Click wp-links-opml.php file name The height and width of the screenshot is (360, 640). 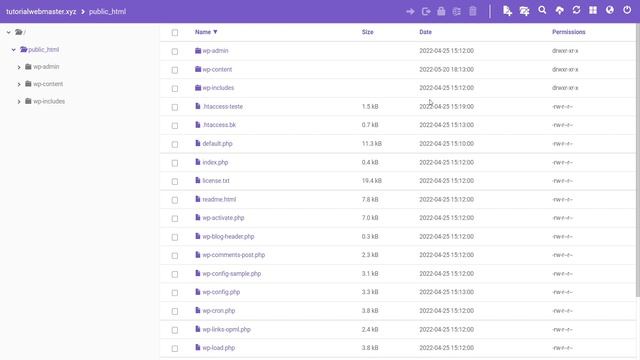click(x=227, y=329)
